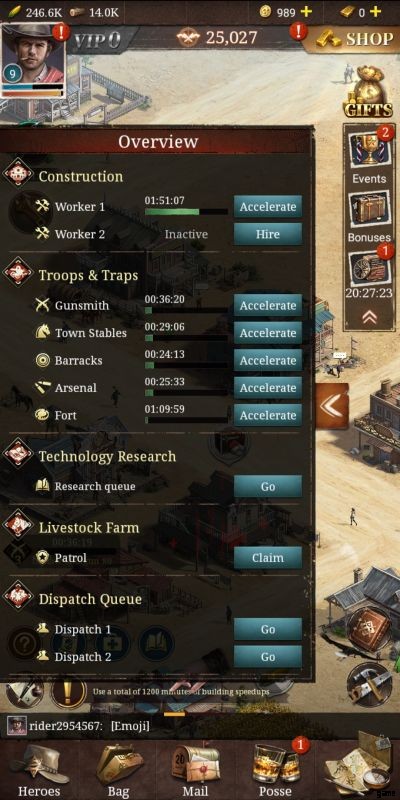Open the timed wagon wheel offer icon
Viewport: 400px width, 800px height.
tap(369, 269)
